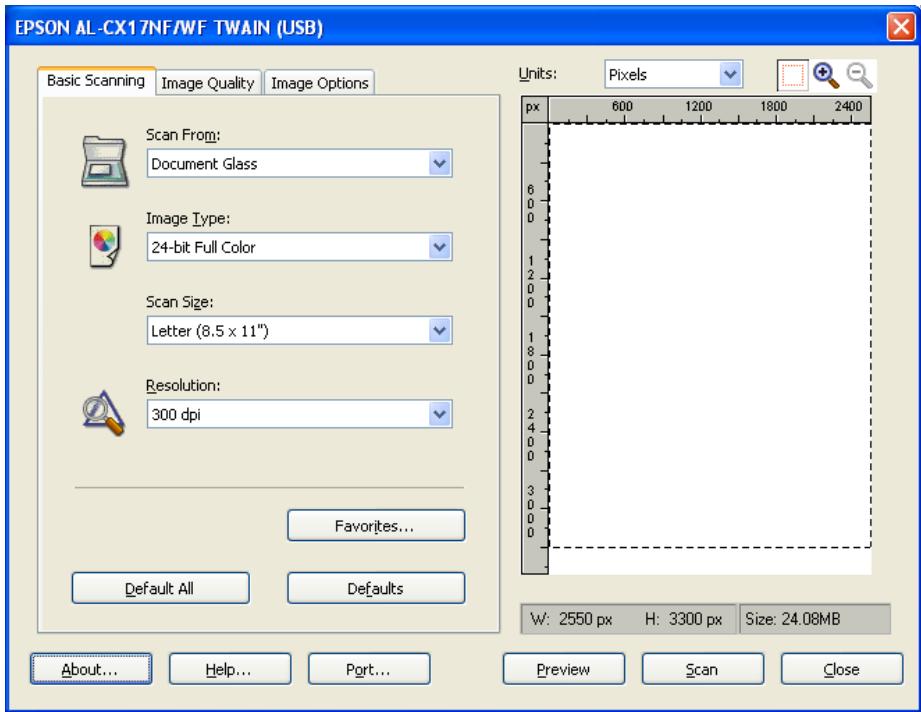Switch to the Basic Scanning tab

point(96,80)
